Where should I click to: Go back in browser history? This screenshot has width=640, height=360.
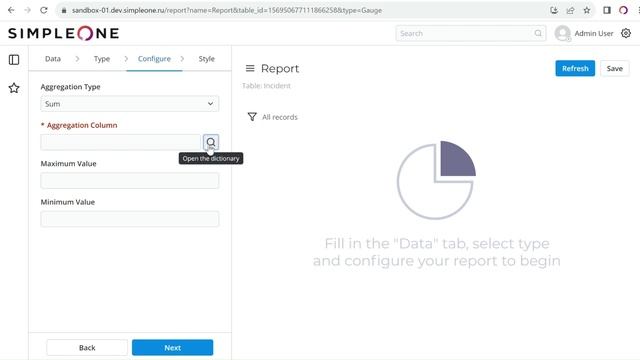11,10
